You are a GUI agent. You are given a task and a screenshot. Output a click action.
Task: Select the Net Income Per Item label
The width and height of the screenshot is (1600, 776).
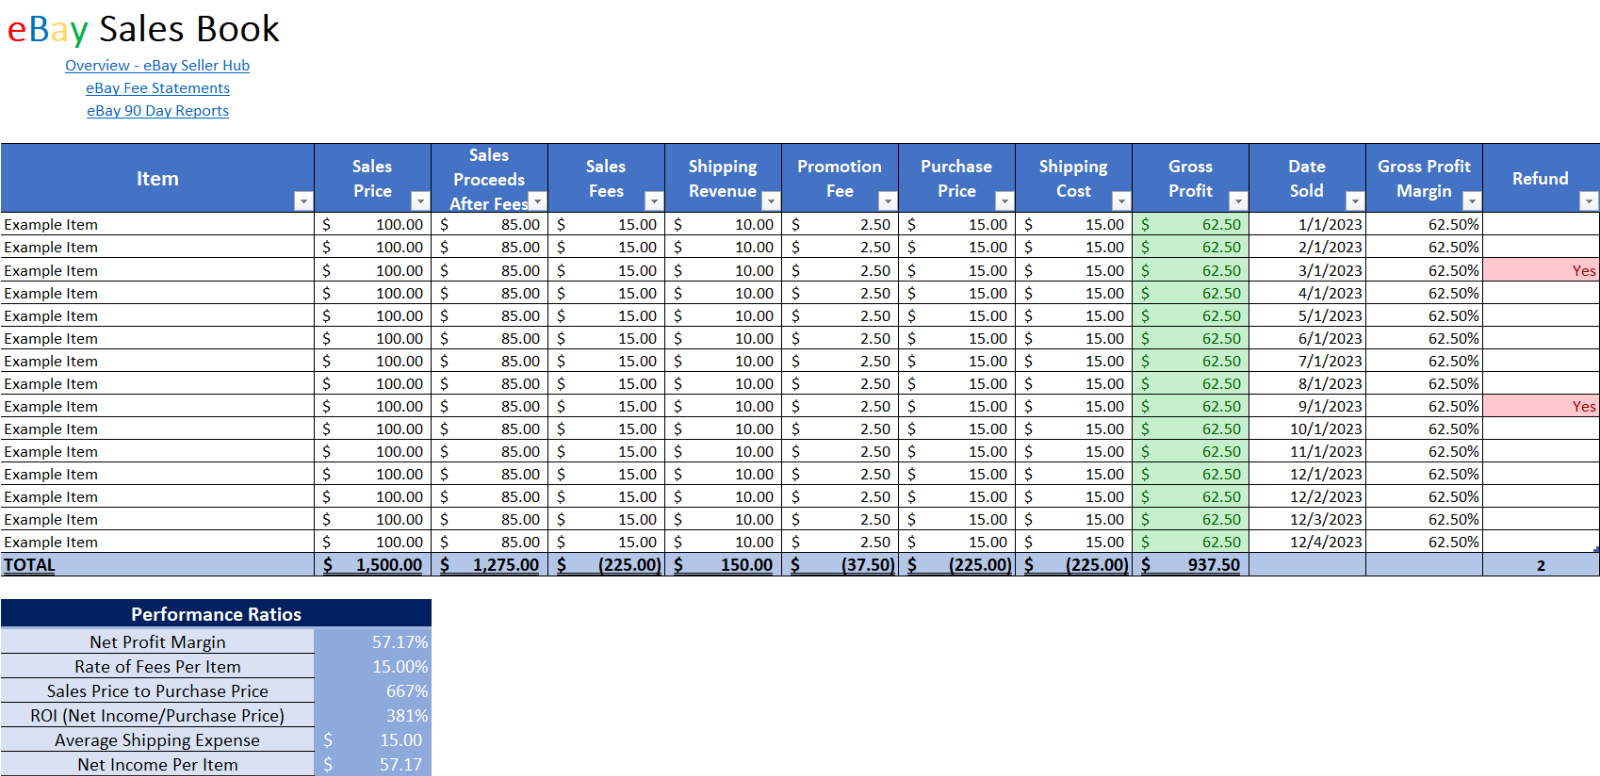click(x=157, y=764)
